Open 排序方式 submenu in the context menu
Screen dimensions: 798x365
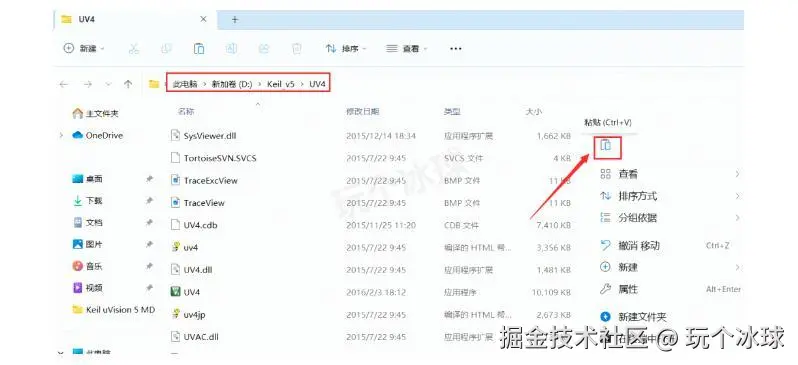(x=670, y=196)
